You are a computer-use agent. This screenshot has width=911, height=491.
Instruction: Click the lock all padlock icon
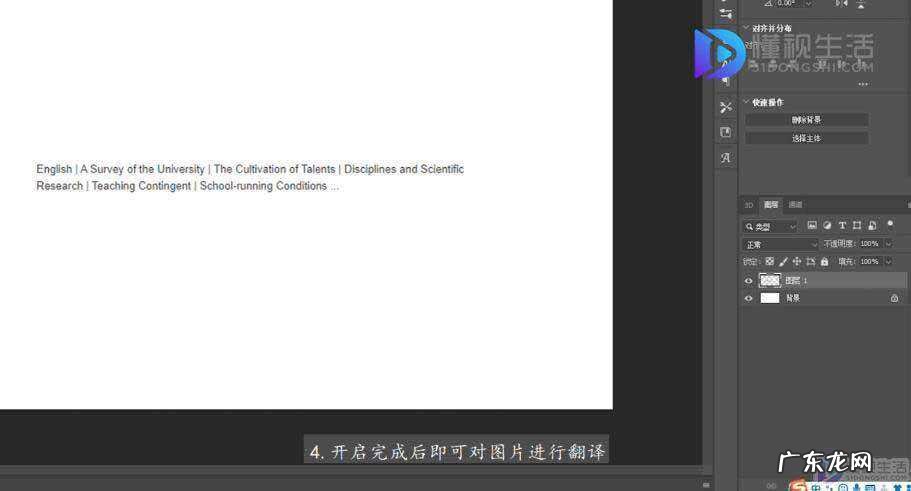[824, 261]
